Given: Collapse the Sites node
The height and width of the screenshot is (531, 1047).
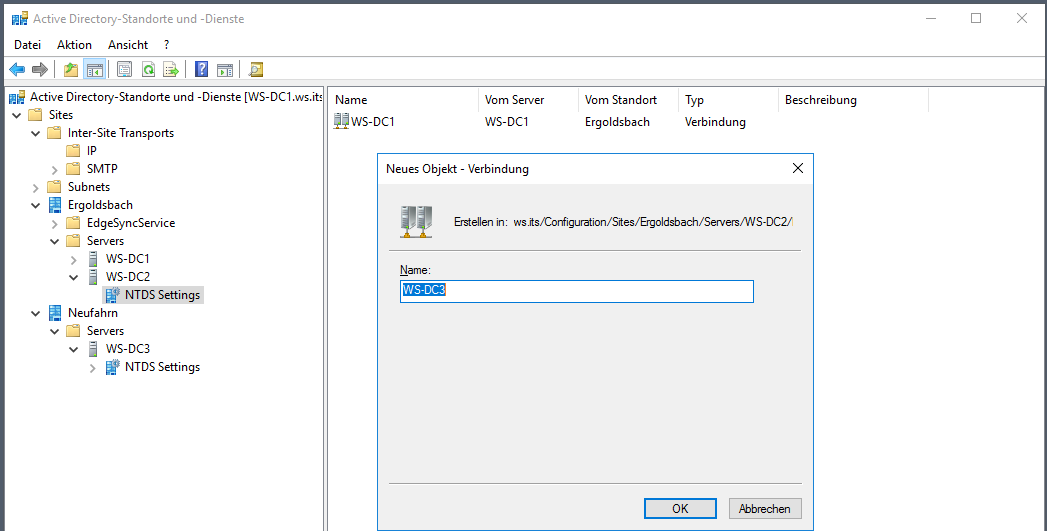Looking at the screenshot, I should (x=17, y=116).
